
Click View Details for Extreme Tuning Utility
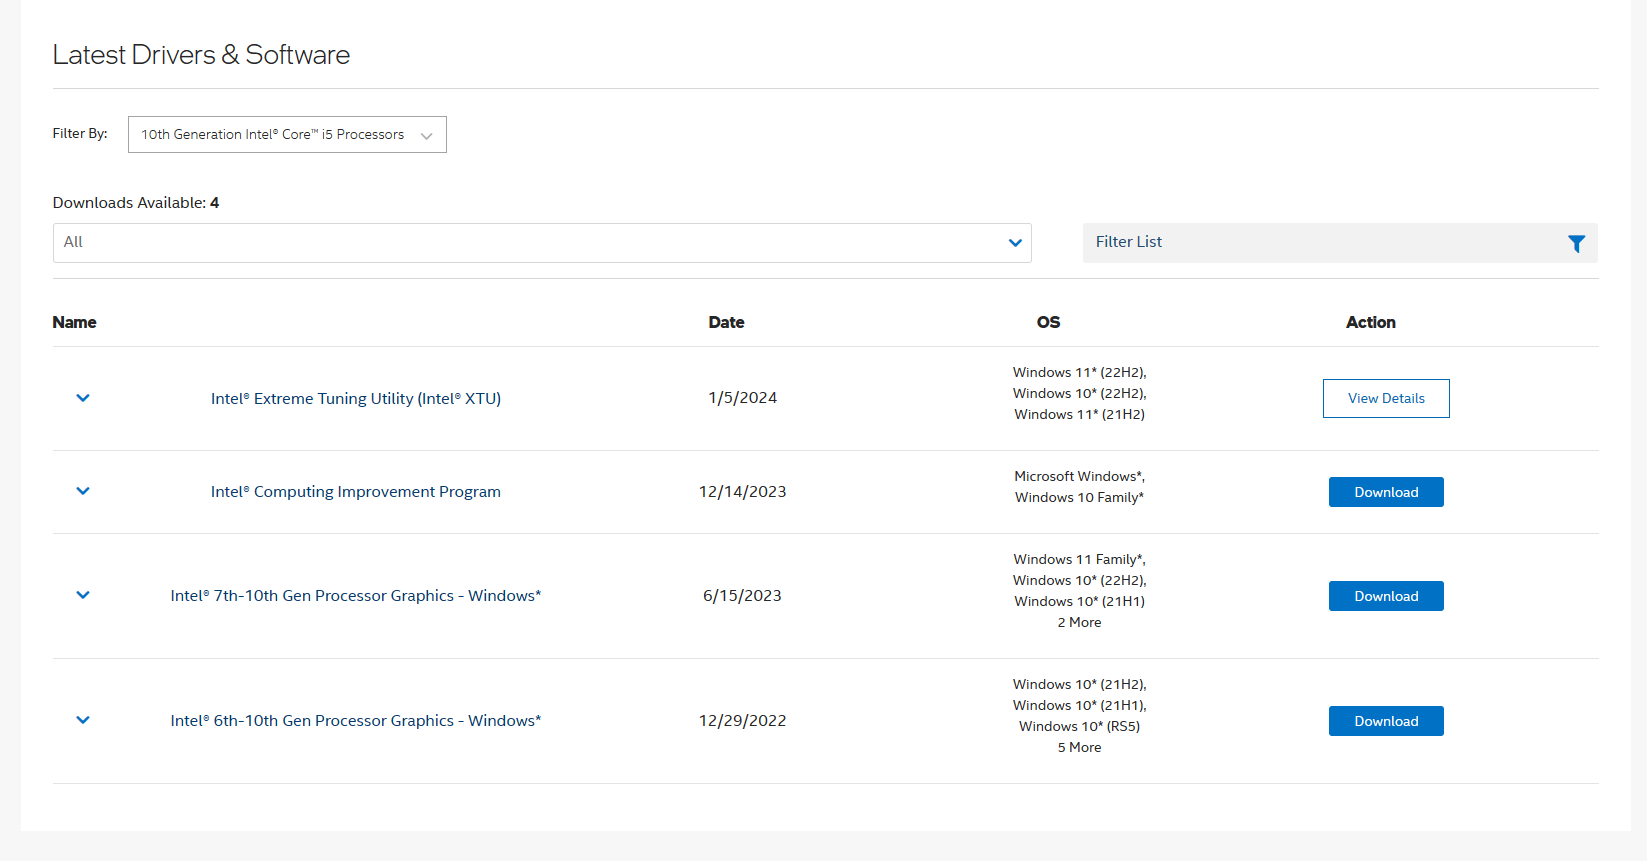point(1386,398)
